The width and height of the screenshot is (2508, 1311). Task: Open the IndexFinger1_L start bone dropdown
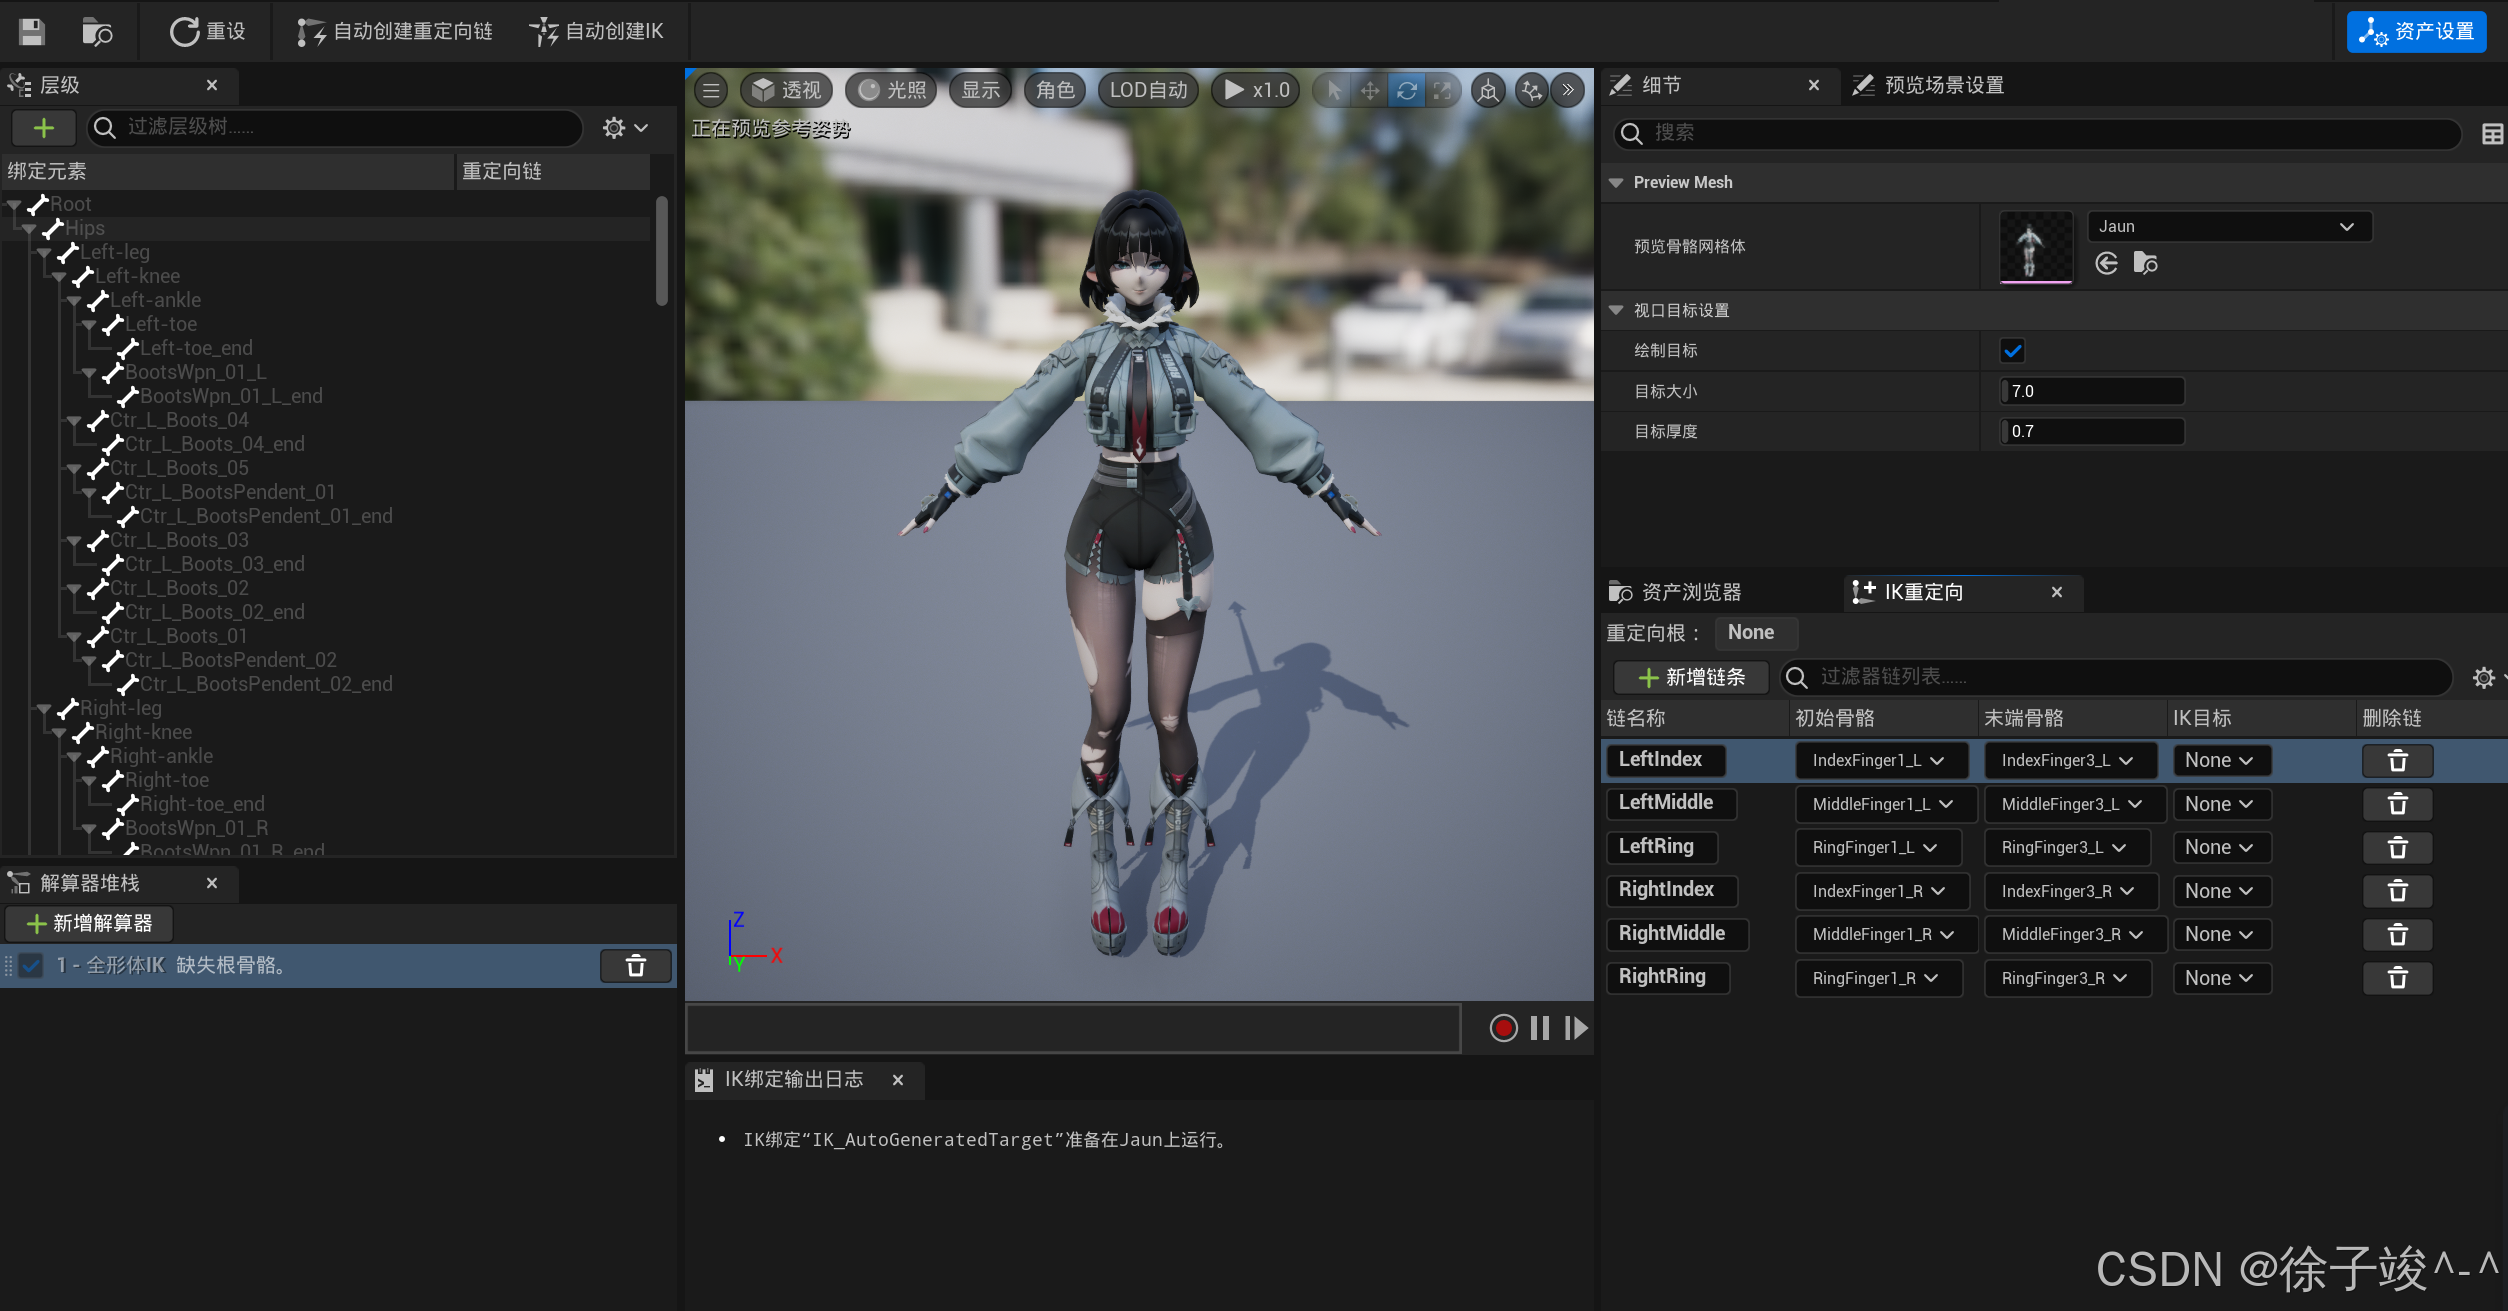point(1879,761)
